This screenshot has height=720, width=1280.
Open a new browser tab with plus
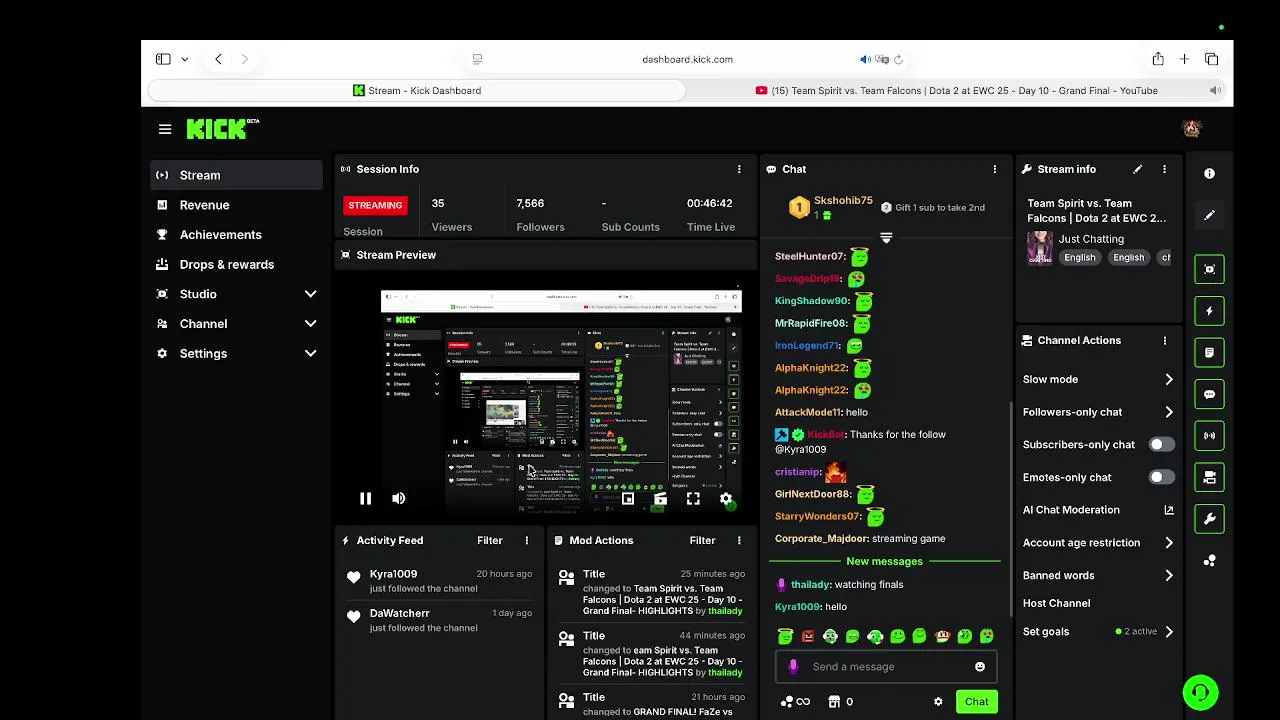[x=1184, y=59]
